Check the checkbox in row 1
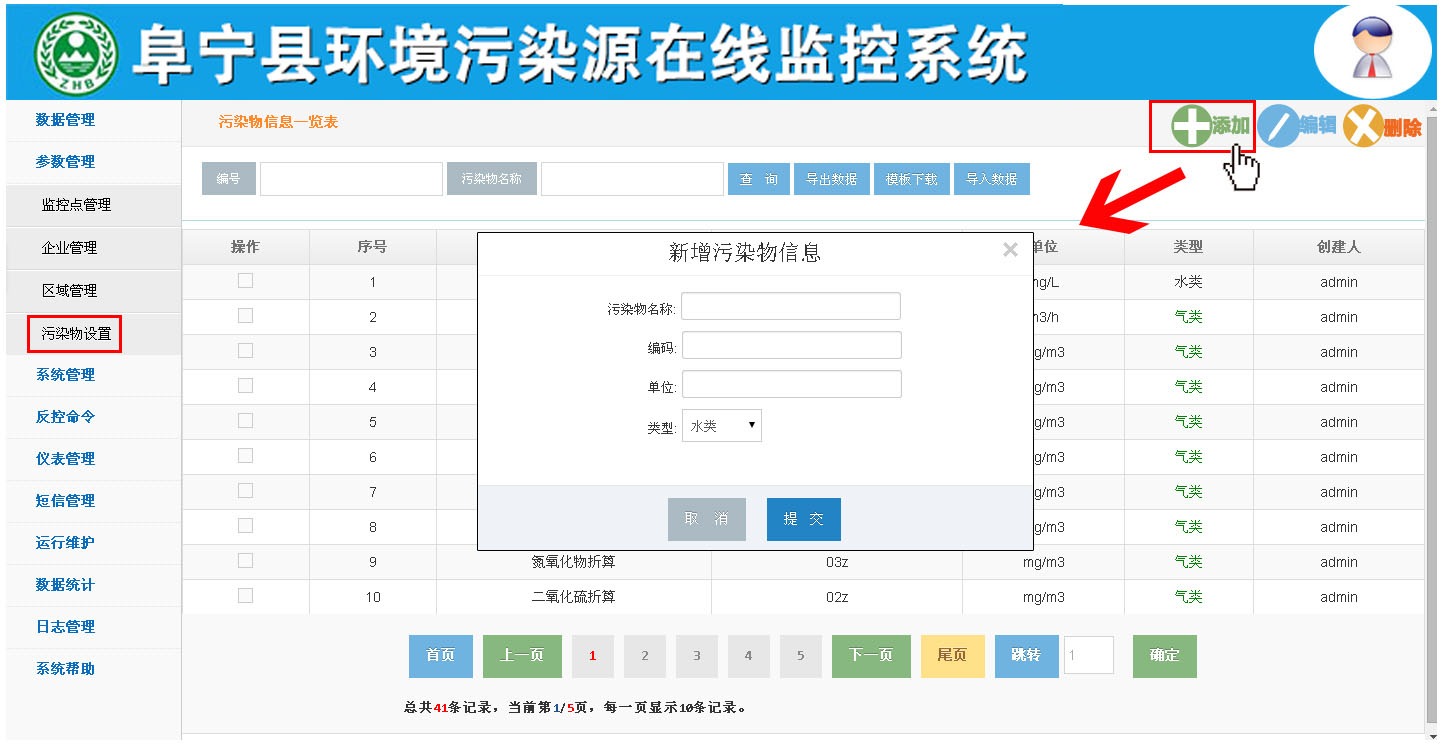 245,281
